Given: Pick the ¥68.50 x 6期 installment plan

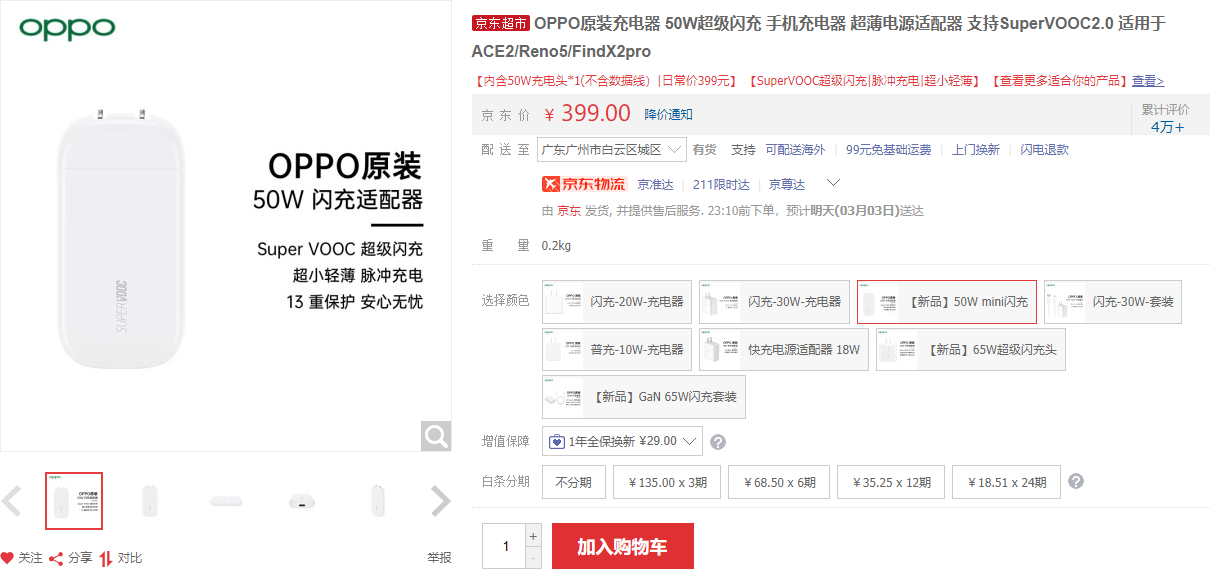Looking at the screenshot, I should point(779,482).
